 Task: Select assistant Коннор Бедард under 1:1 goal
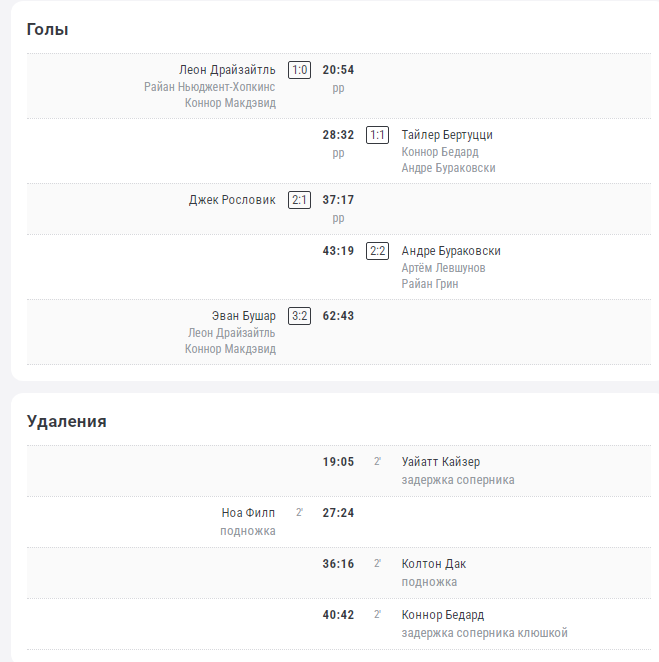440,152
